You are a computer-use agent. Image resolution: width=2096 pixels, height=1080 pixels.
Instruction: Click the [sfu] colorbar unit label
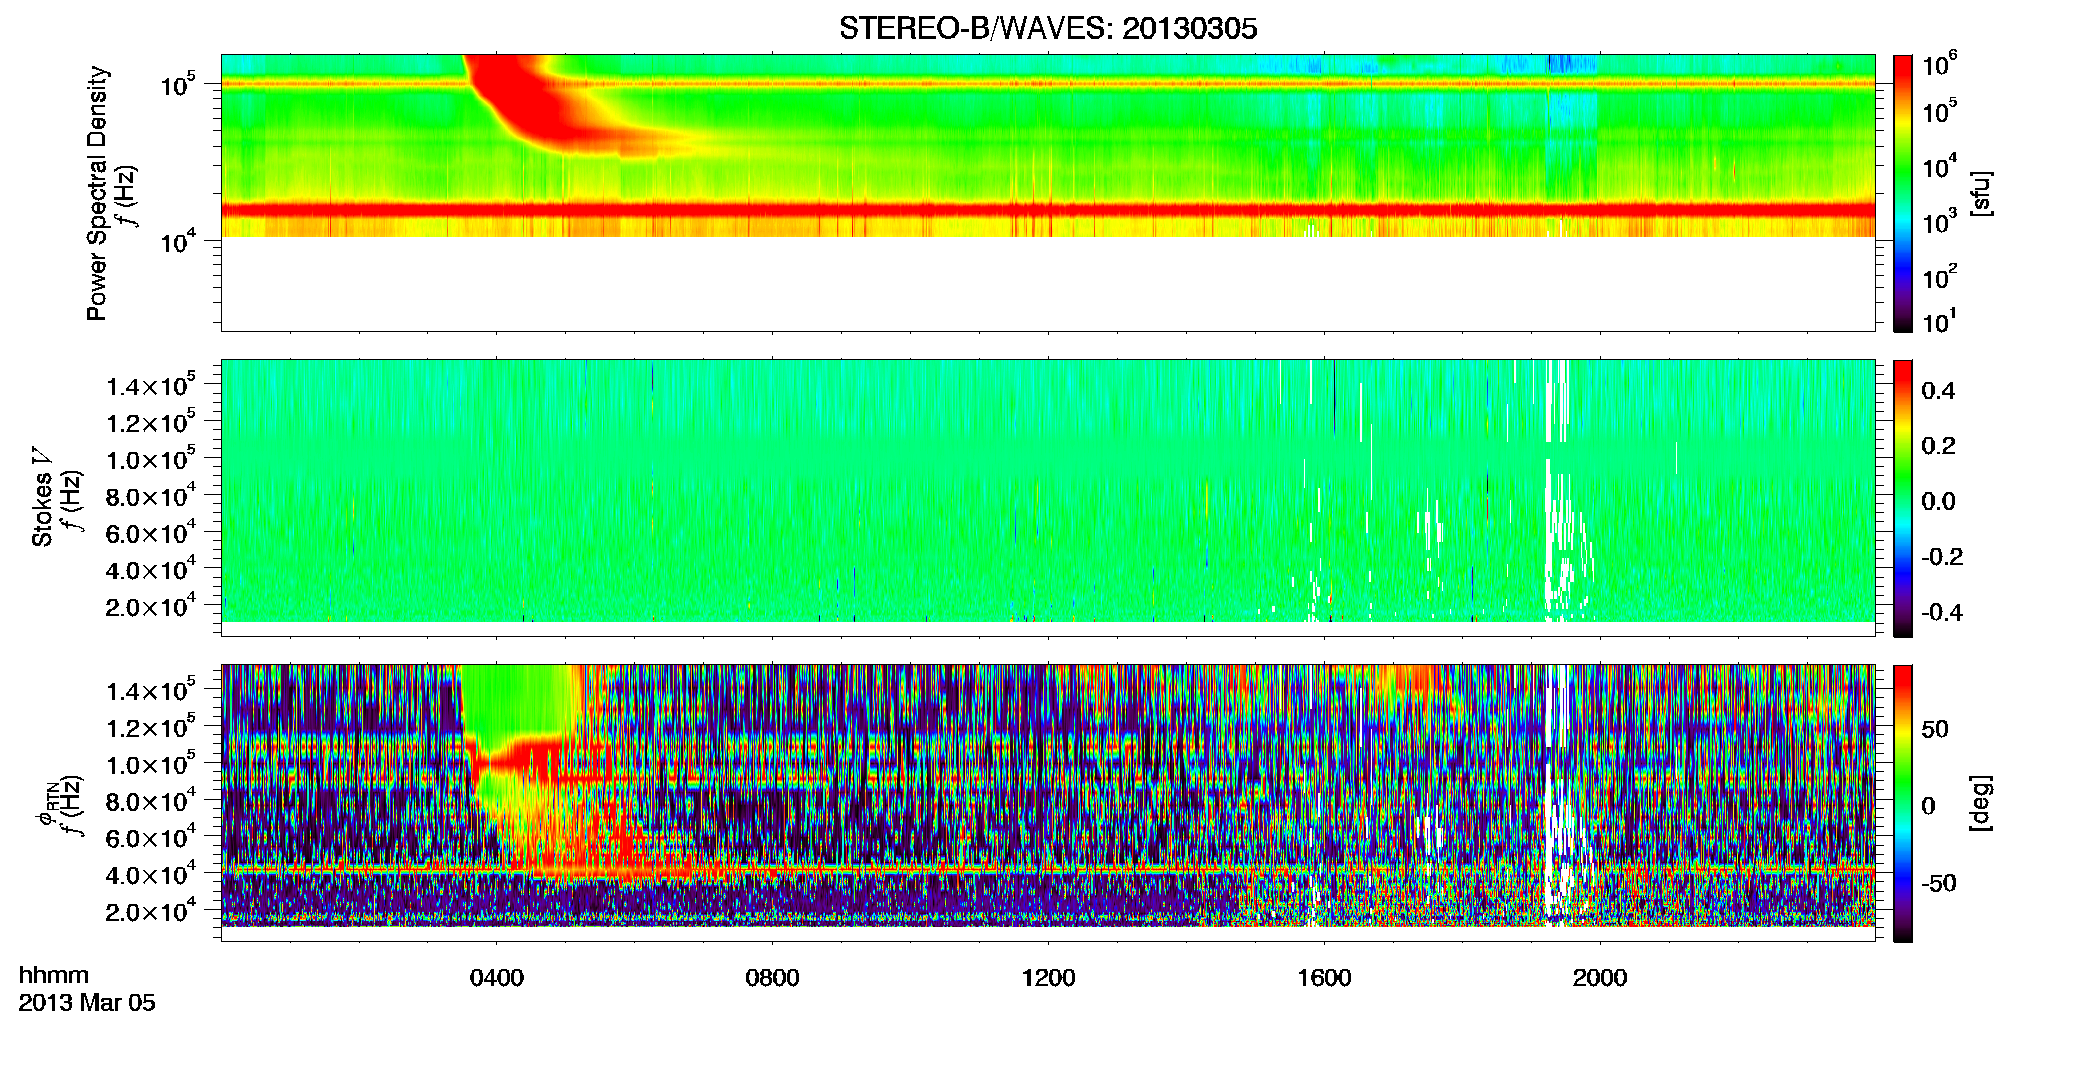(x=1980, y=193)
